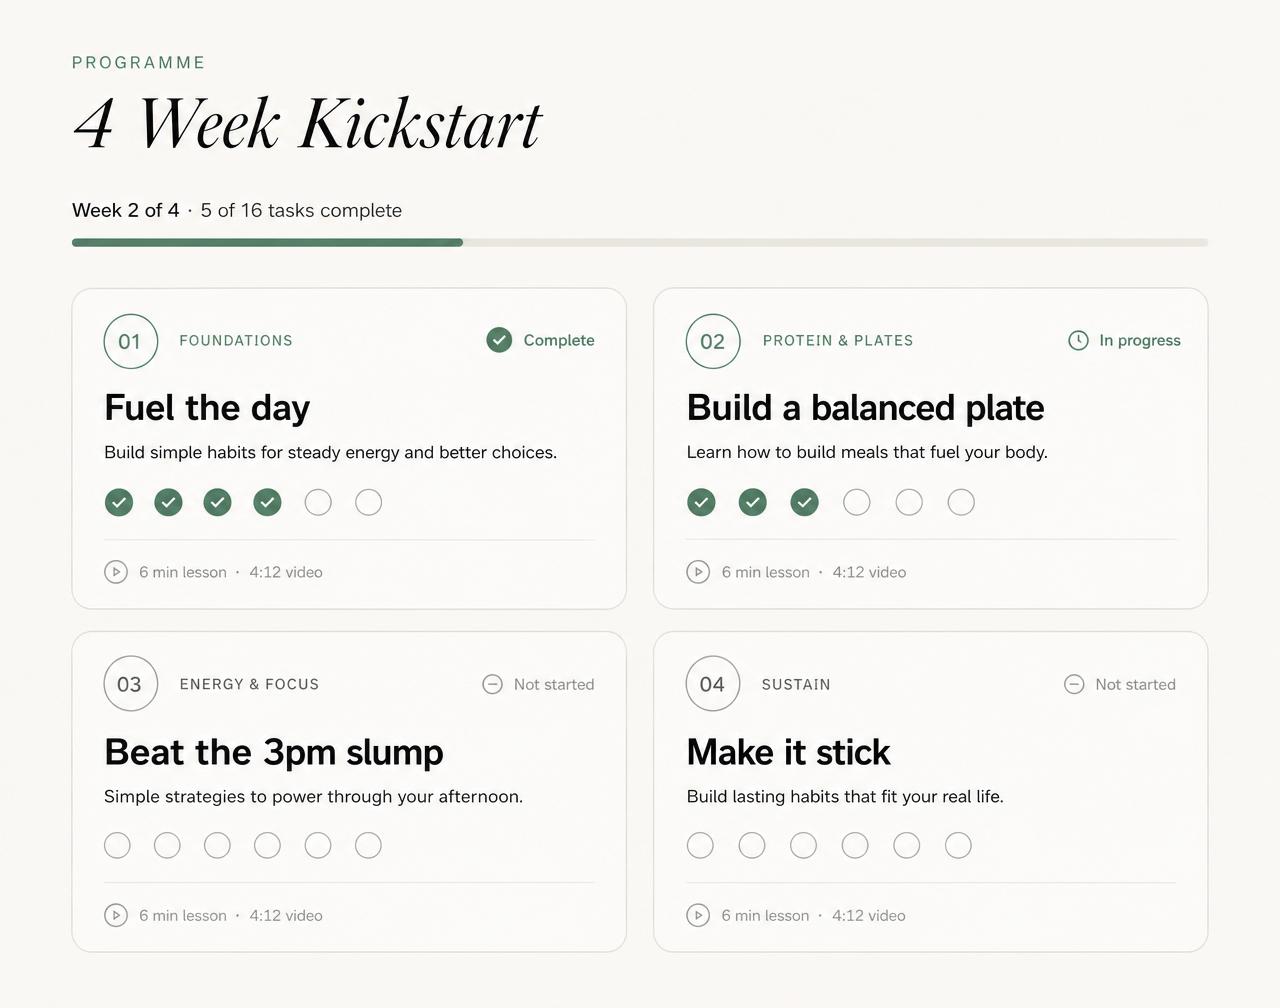
Task: Click the 02 module number badge
Action: [713, 341]
